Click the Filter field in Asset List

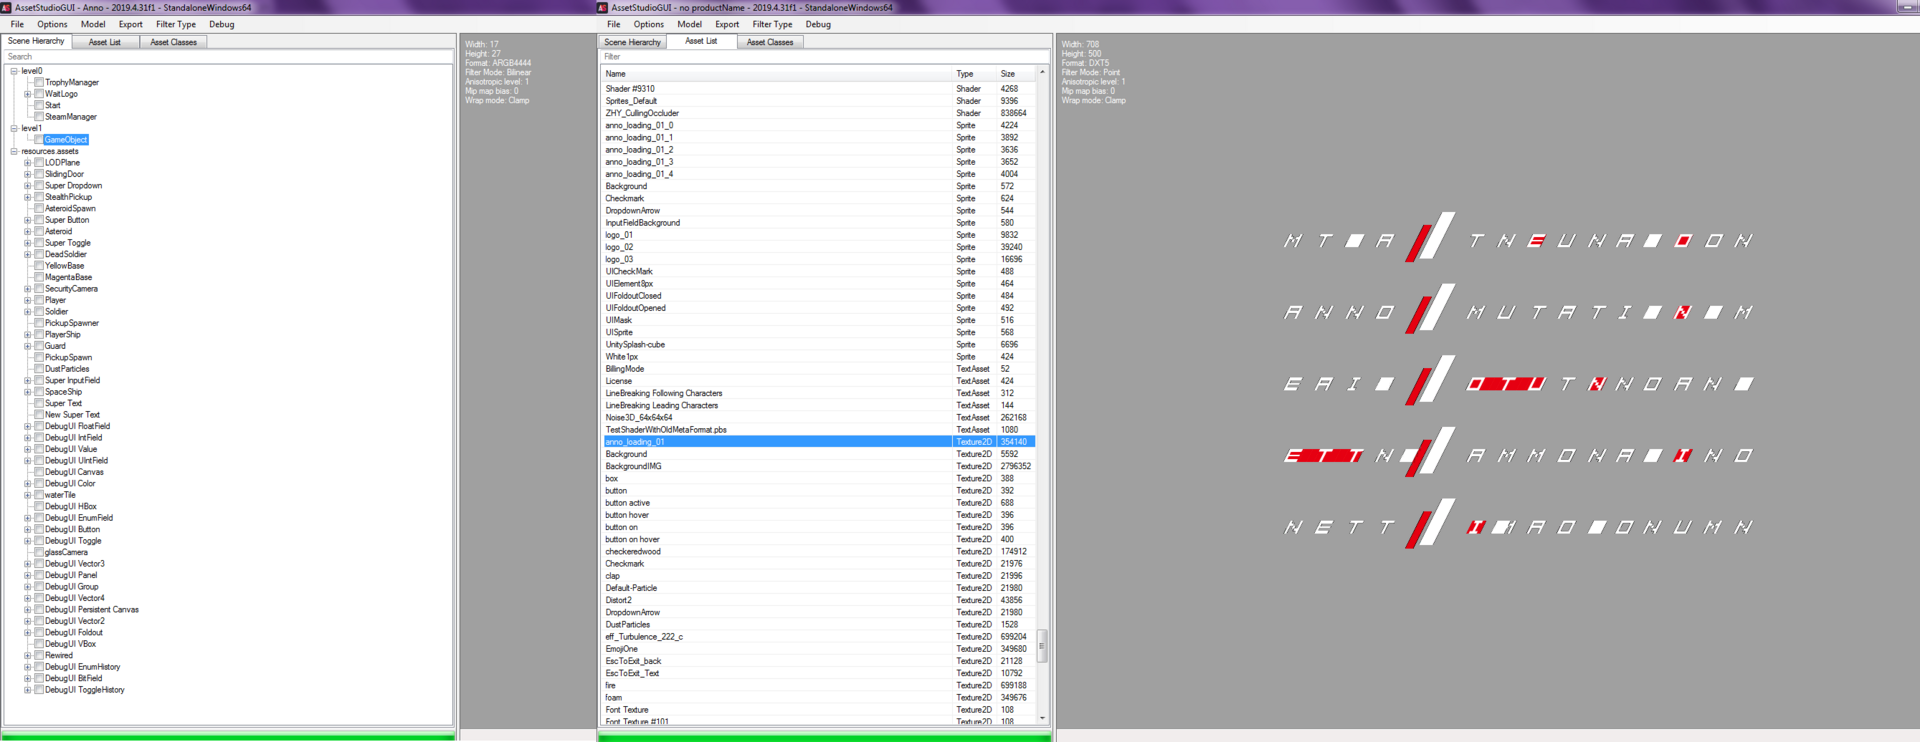point(824,57)
